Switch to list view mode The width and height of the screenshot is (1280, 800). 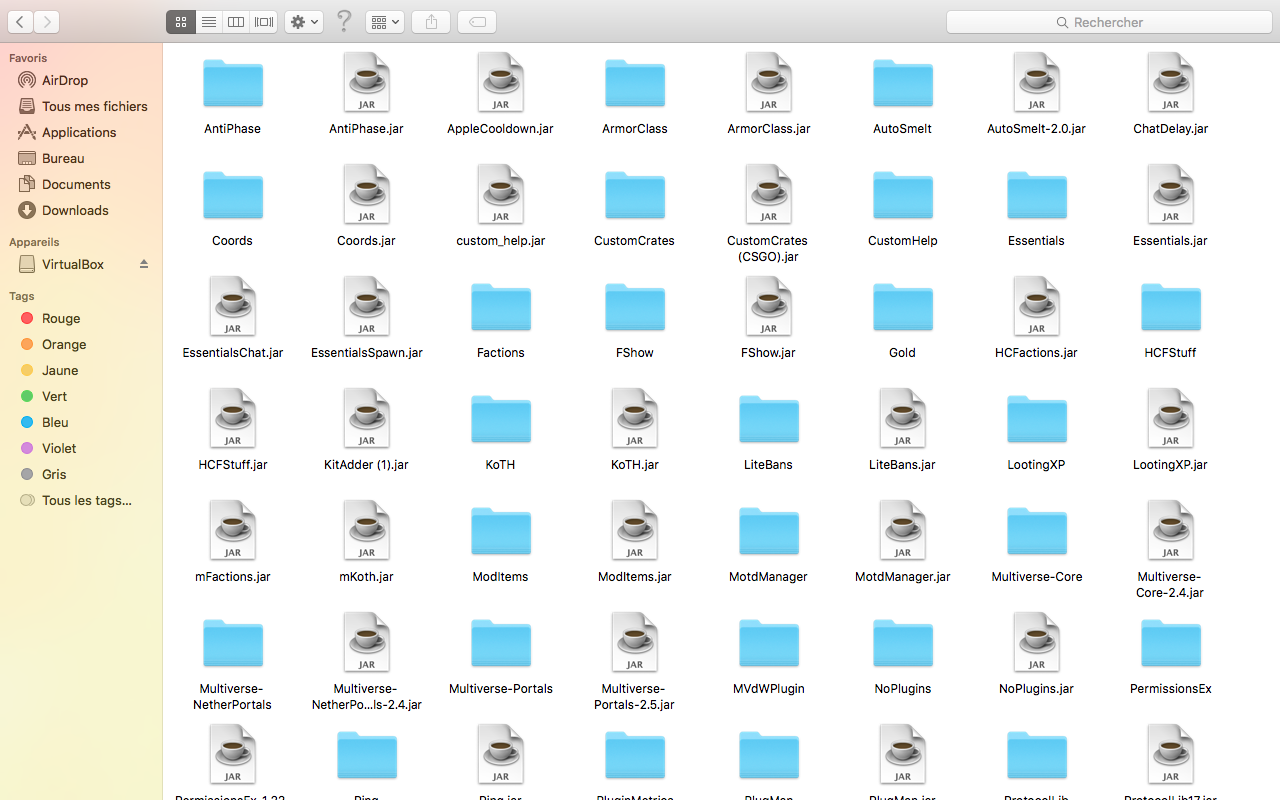pos(209,22)
